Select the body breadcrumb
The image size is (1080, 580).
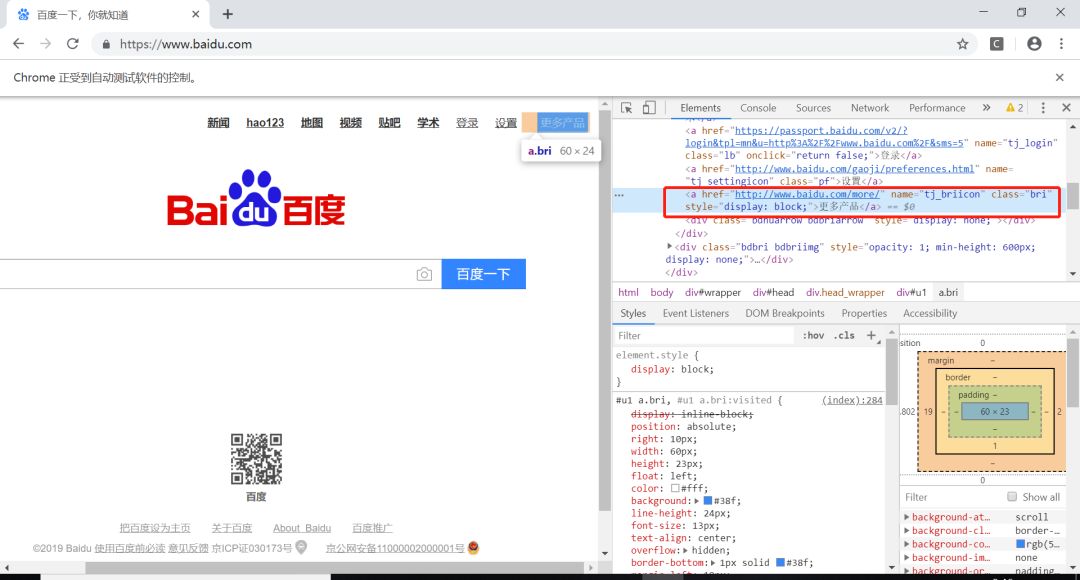pyautogui.click(x=661, y=293)
